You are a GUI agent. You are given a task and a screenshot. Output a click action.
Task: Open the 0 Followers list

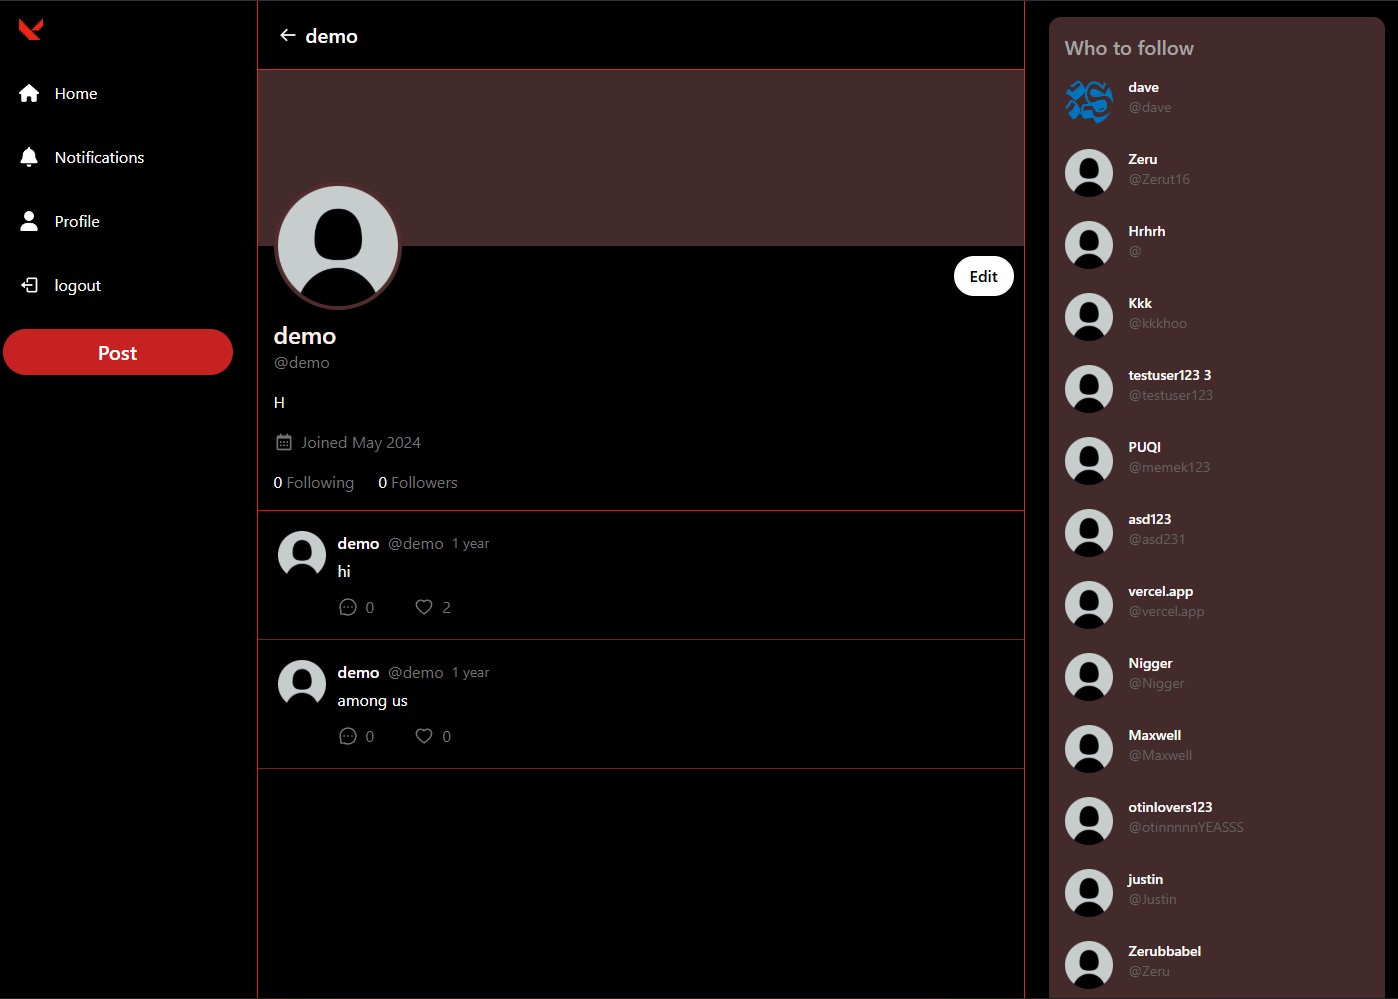click(x=418, y=482)
